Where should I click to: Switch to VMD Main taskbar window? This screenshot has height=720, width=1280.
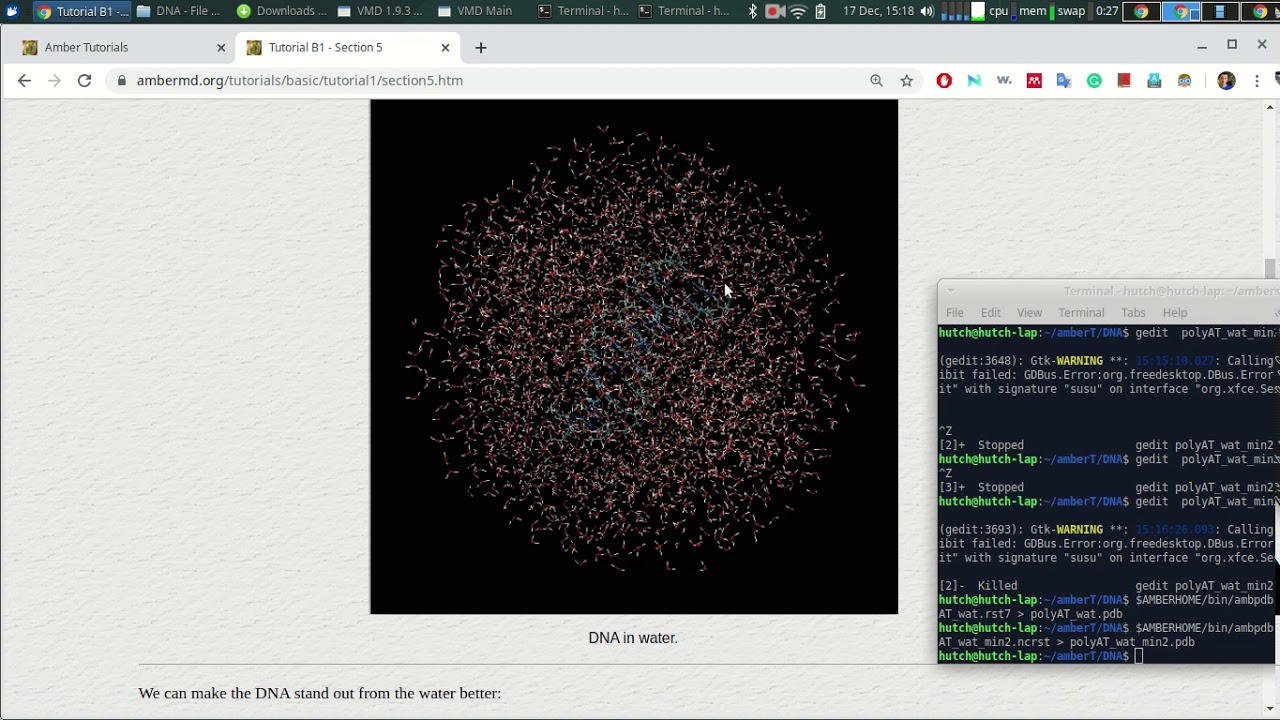click(x=482, y=11)
